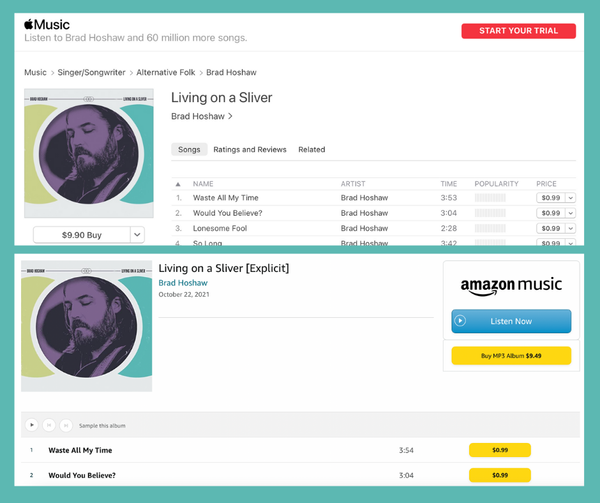The width and height of the screenshot is (600, 503).
Task: Click the Start Your Trial button
Action: point(518,31)
